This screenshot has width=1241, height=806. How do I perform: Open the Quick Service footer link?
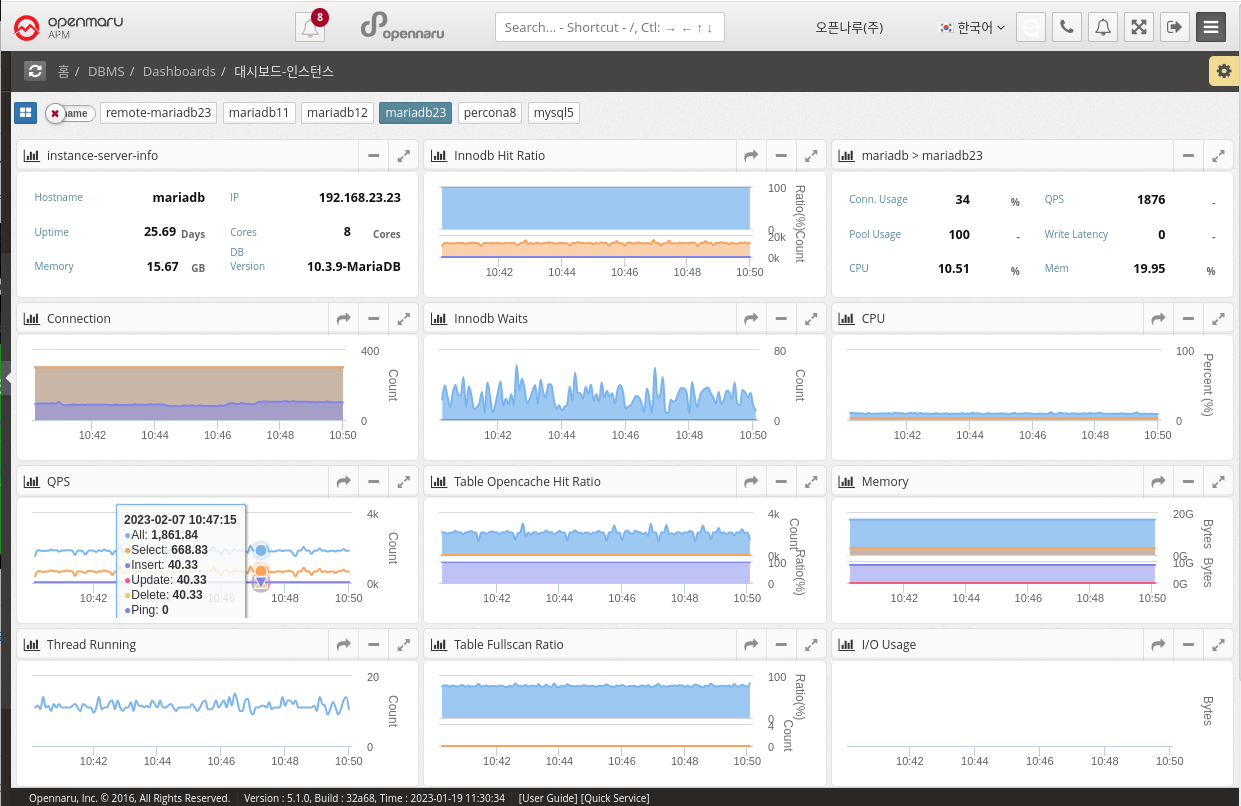tap(614, 798)
